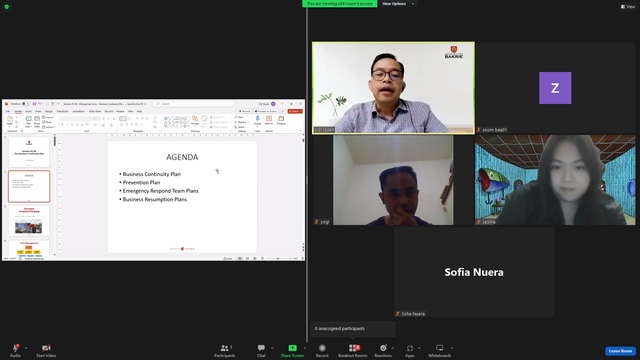Click Present in Teams button
Image resolution: width=640 pixels, height=360 pixels.
point(266,111)
